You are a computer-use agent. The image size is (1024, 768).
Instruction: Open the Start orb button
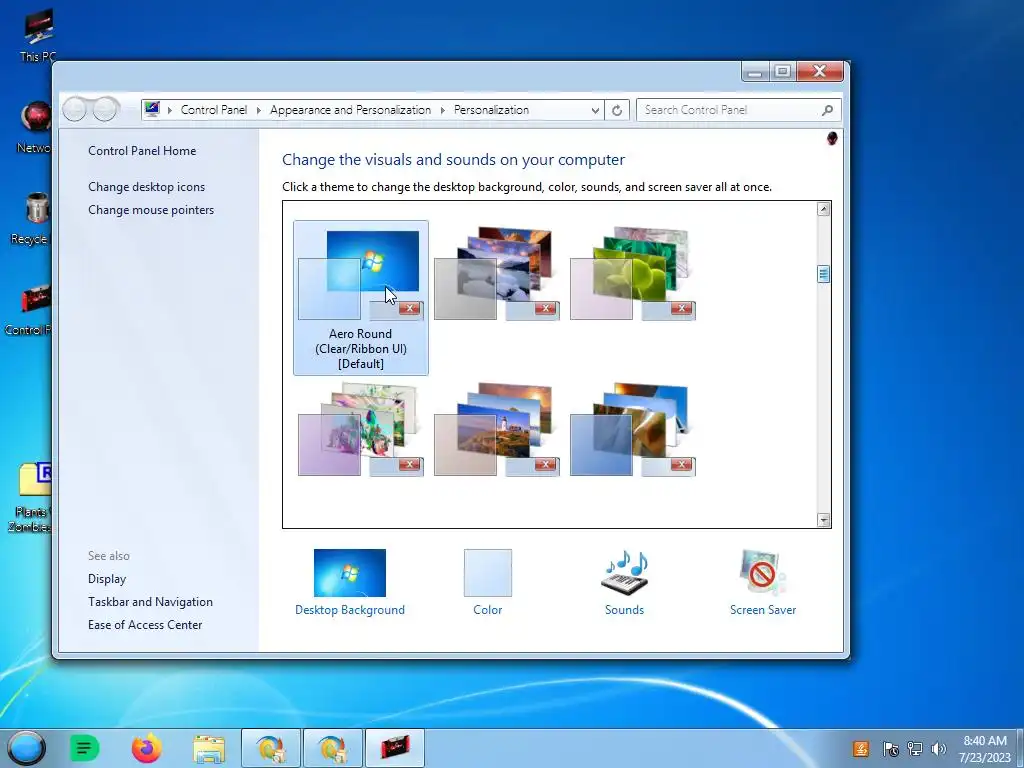(x=27, y=748)
